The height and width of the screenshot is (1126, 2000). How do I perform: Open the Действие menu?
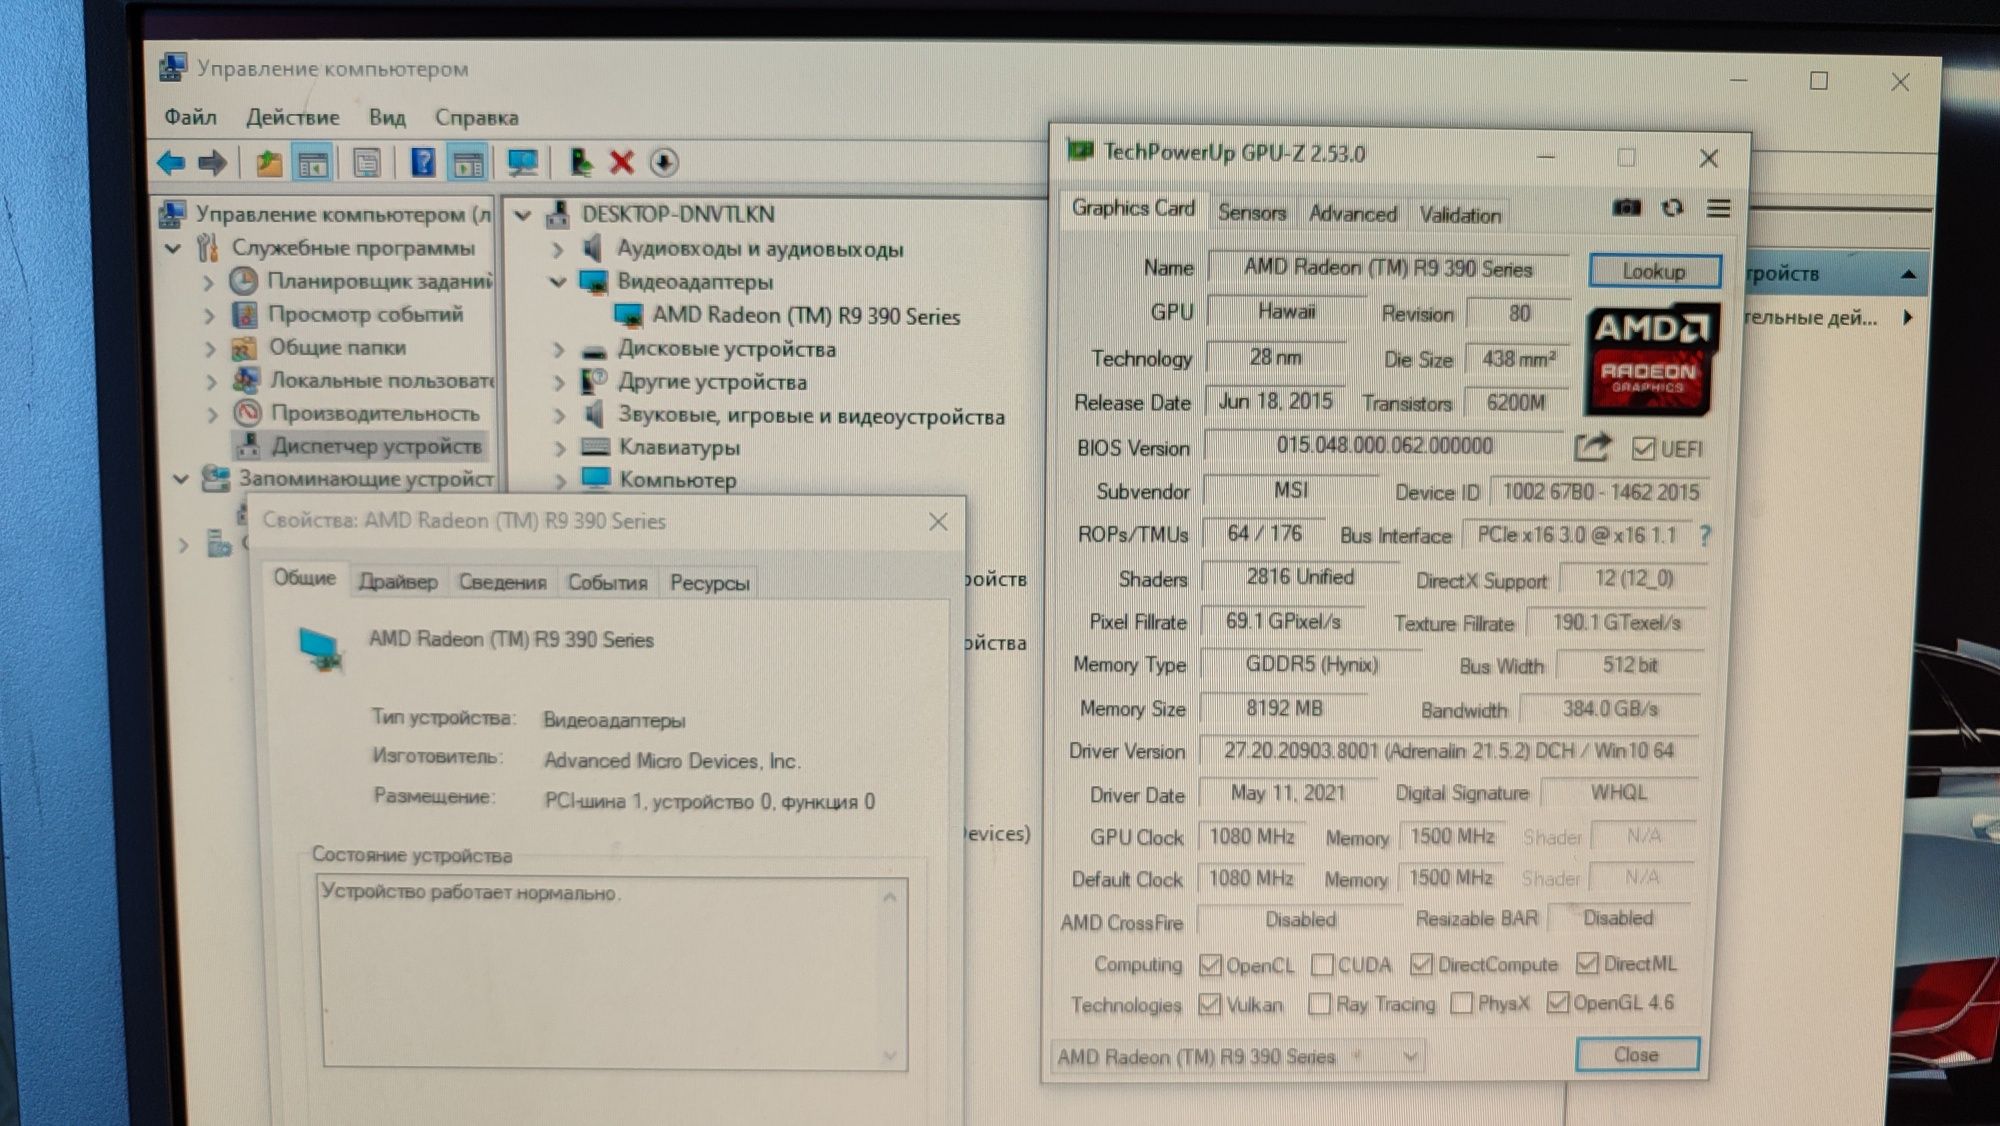[293, 117]
